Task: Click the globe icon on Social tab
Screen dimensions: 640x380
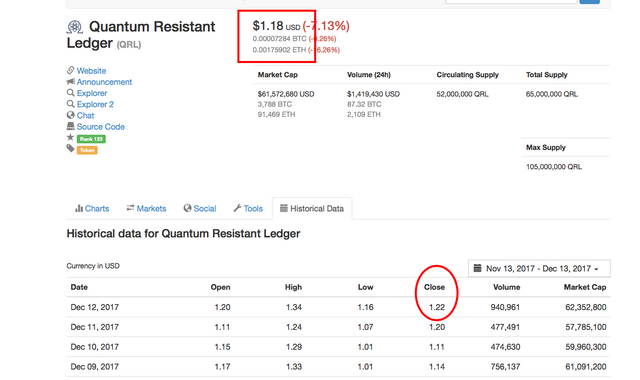Action: click(x=187, y=208)
